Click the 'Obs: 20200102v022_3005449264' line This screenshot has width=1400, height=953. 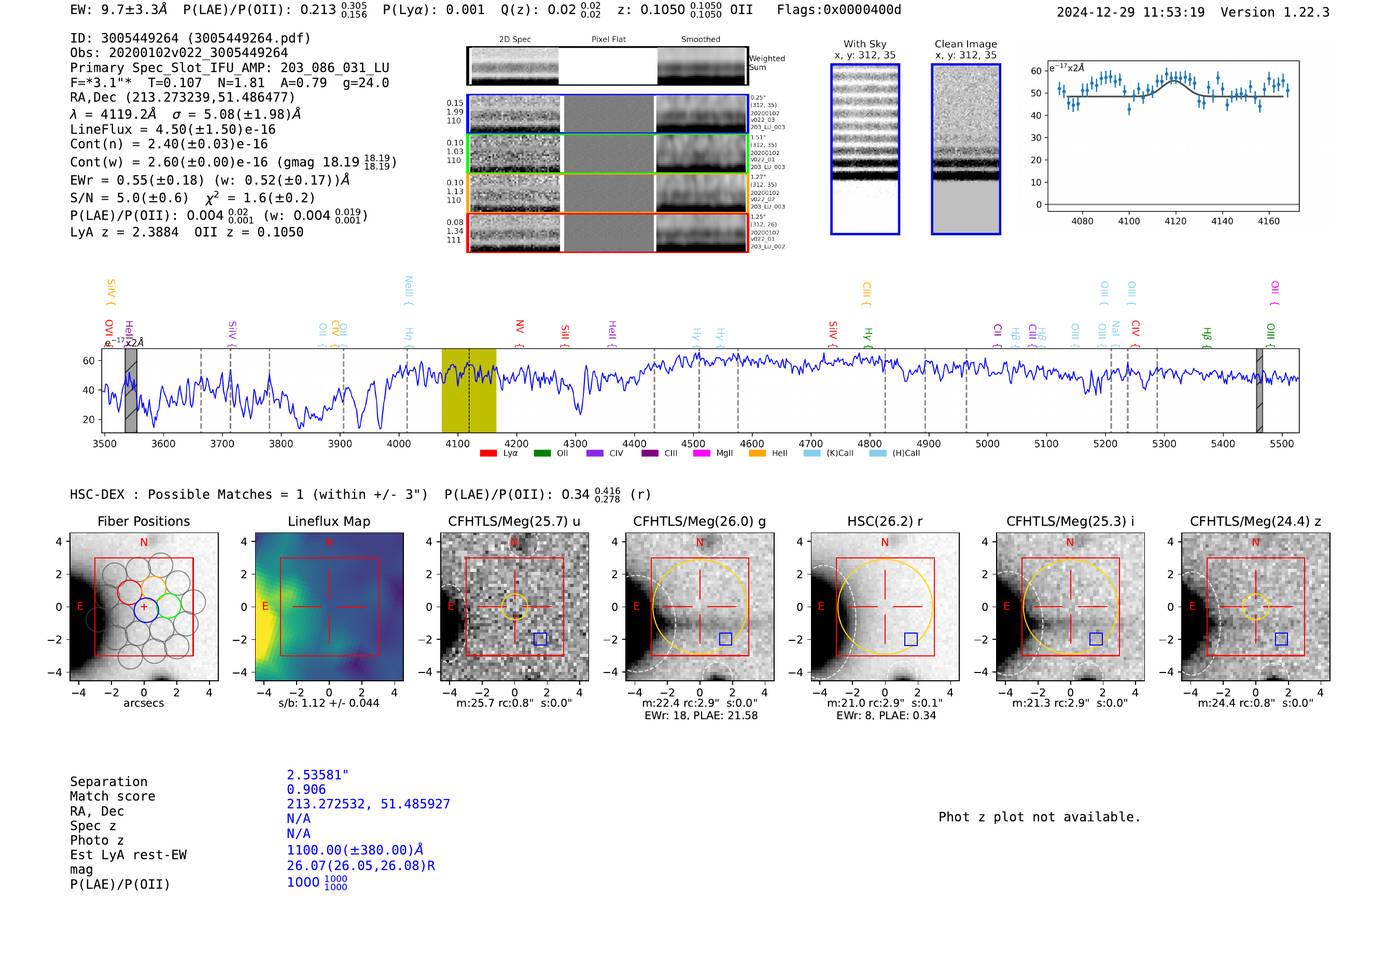pos(179,53)
